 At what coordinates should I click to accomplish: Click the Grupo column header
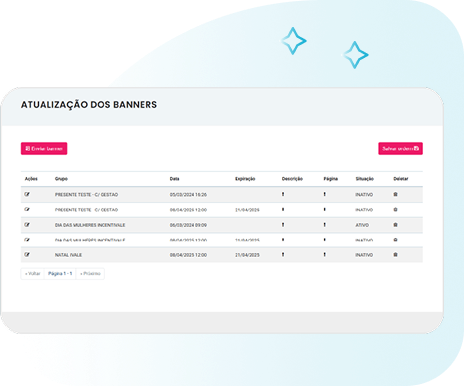coord(61,179)
